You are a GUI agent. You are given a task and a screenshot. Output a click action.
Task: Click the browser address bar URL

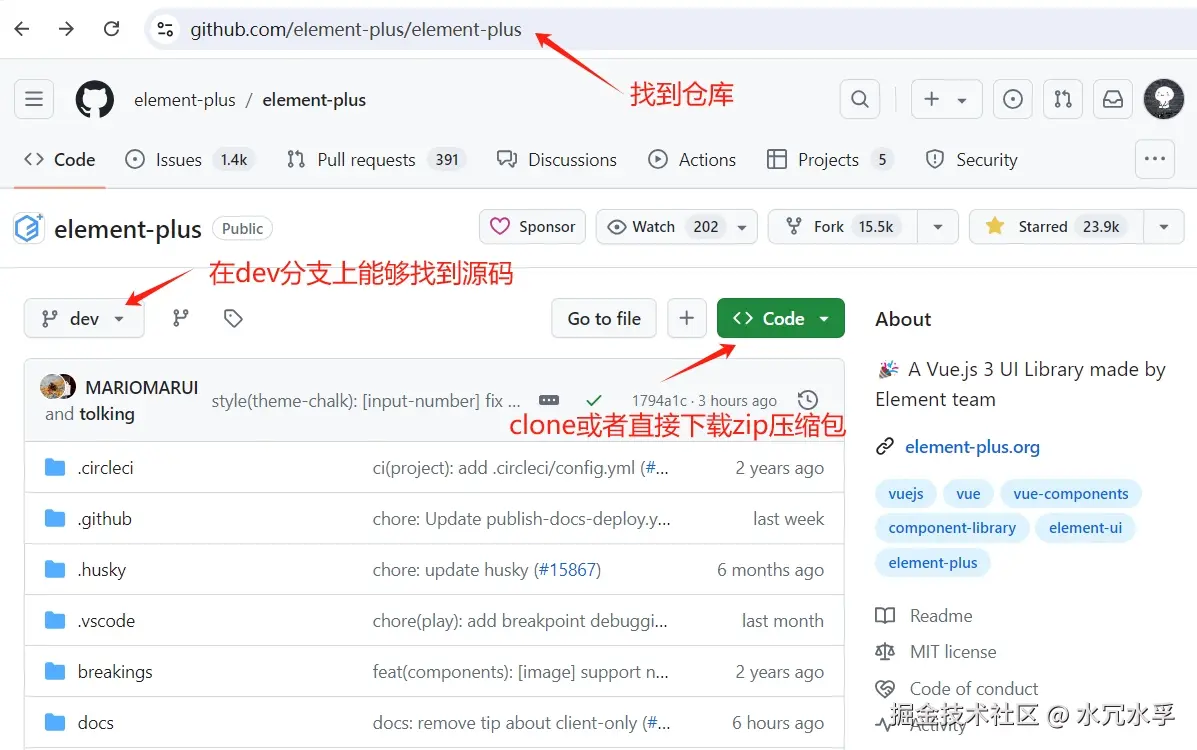356,29
